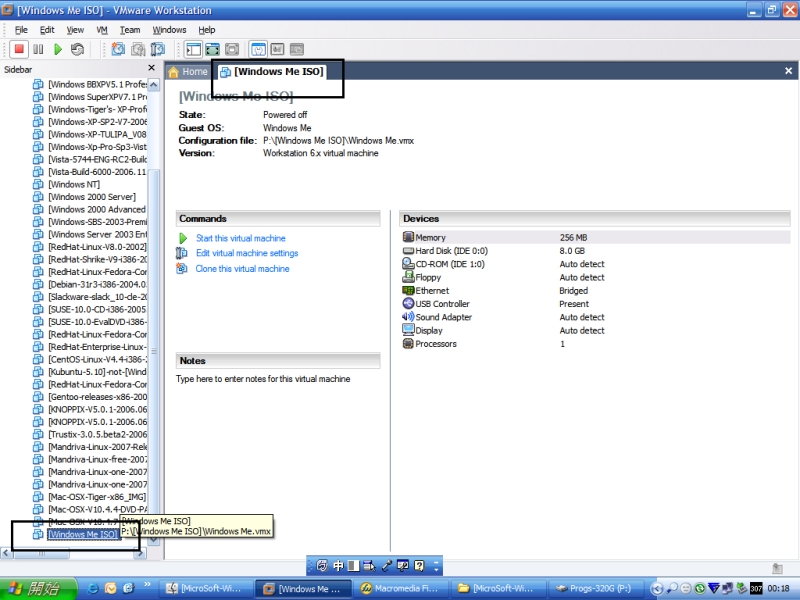Screen dimensions: 800x600
Task: Select the Sound Adapter device row
Action: pos(595,317)
